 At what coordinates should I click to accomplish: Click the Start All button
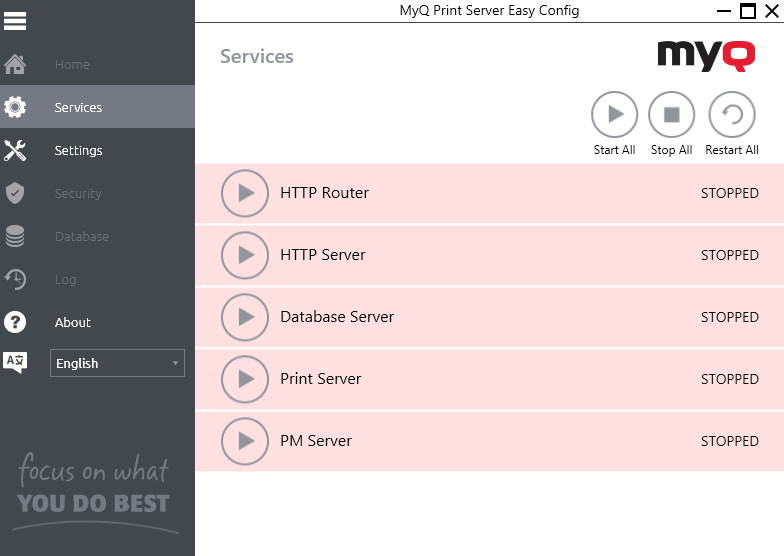pyautogui.click(x=614, y=115)
